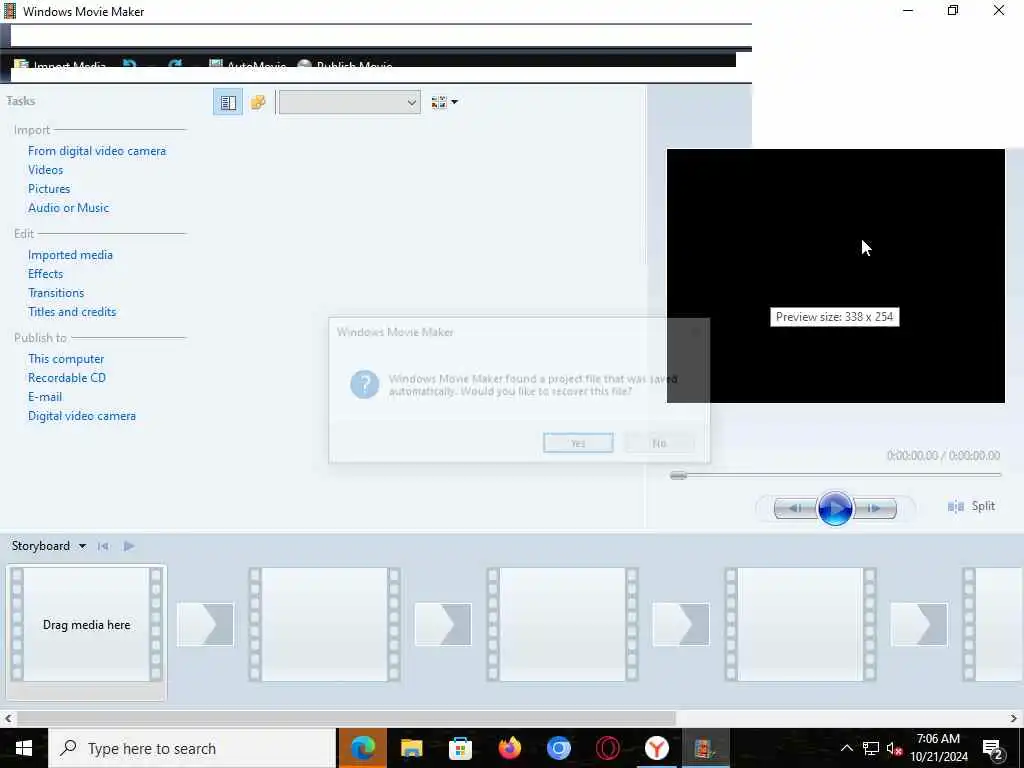Image resolution: width=1024 pixels, height=768 pixels.
Task: Open the Pictures import link
Action: tap(49, 189)
